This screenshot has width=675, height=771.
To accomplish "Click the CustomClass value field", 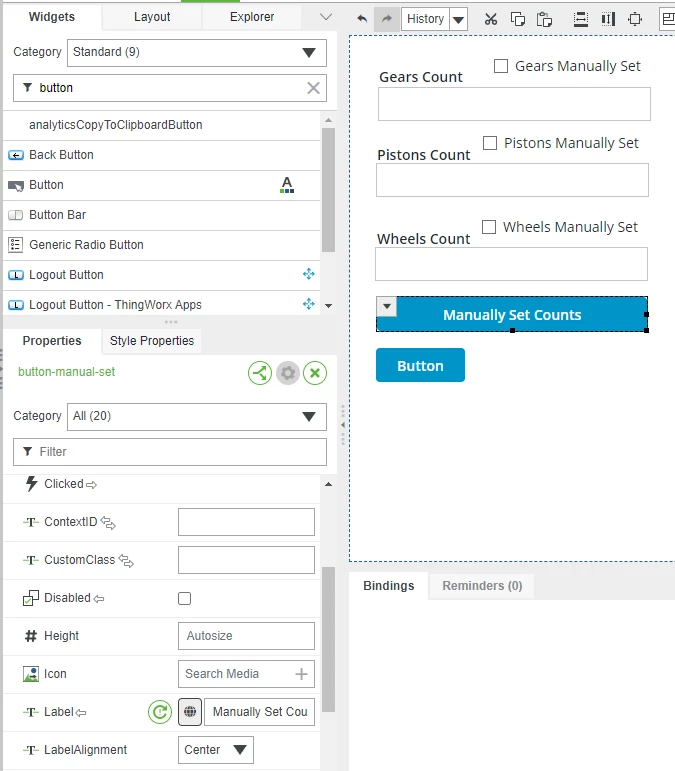I will point(246,560).
